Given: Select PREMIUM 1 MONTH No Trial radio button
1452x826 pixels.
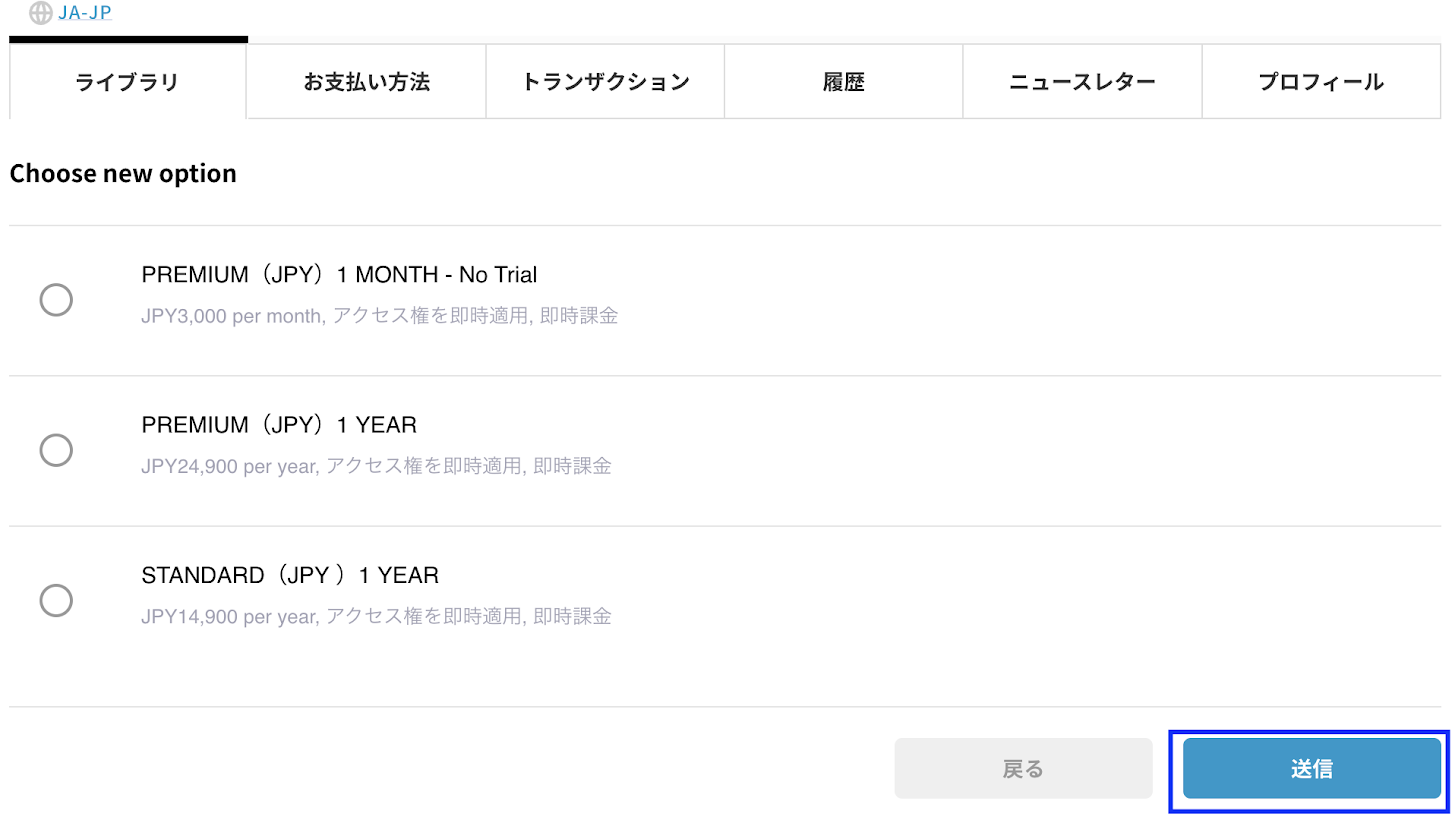Looking at the screenshot, I should (56, 300).
